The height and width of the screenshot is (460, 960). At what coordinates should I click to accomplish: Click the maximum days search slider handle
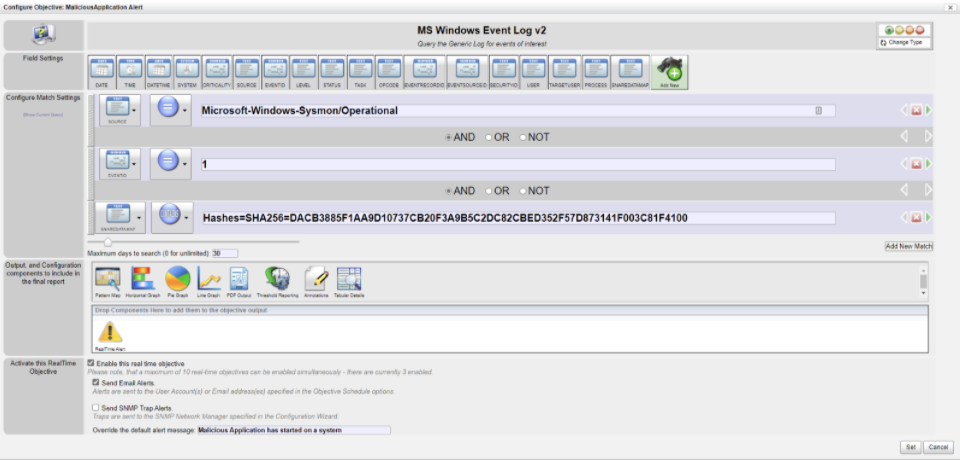tap(108, 242)
